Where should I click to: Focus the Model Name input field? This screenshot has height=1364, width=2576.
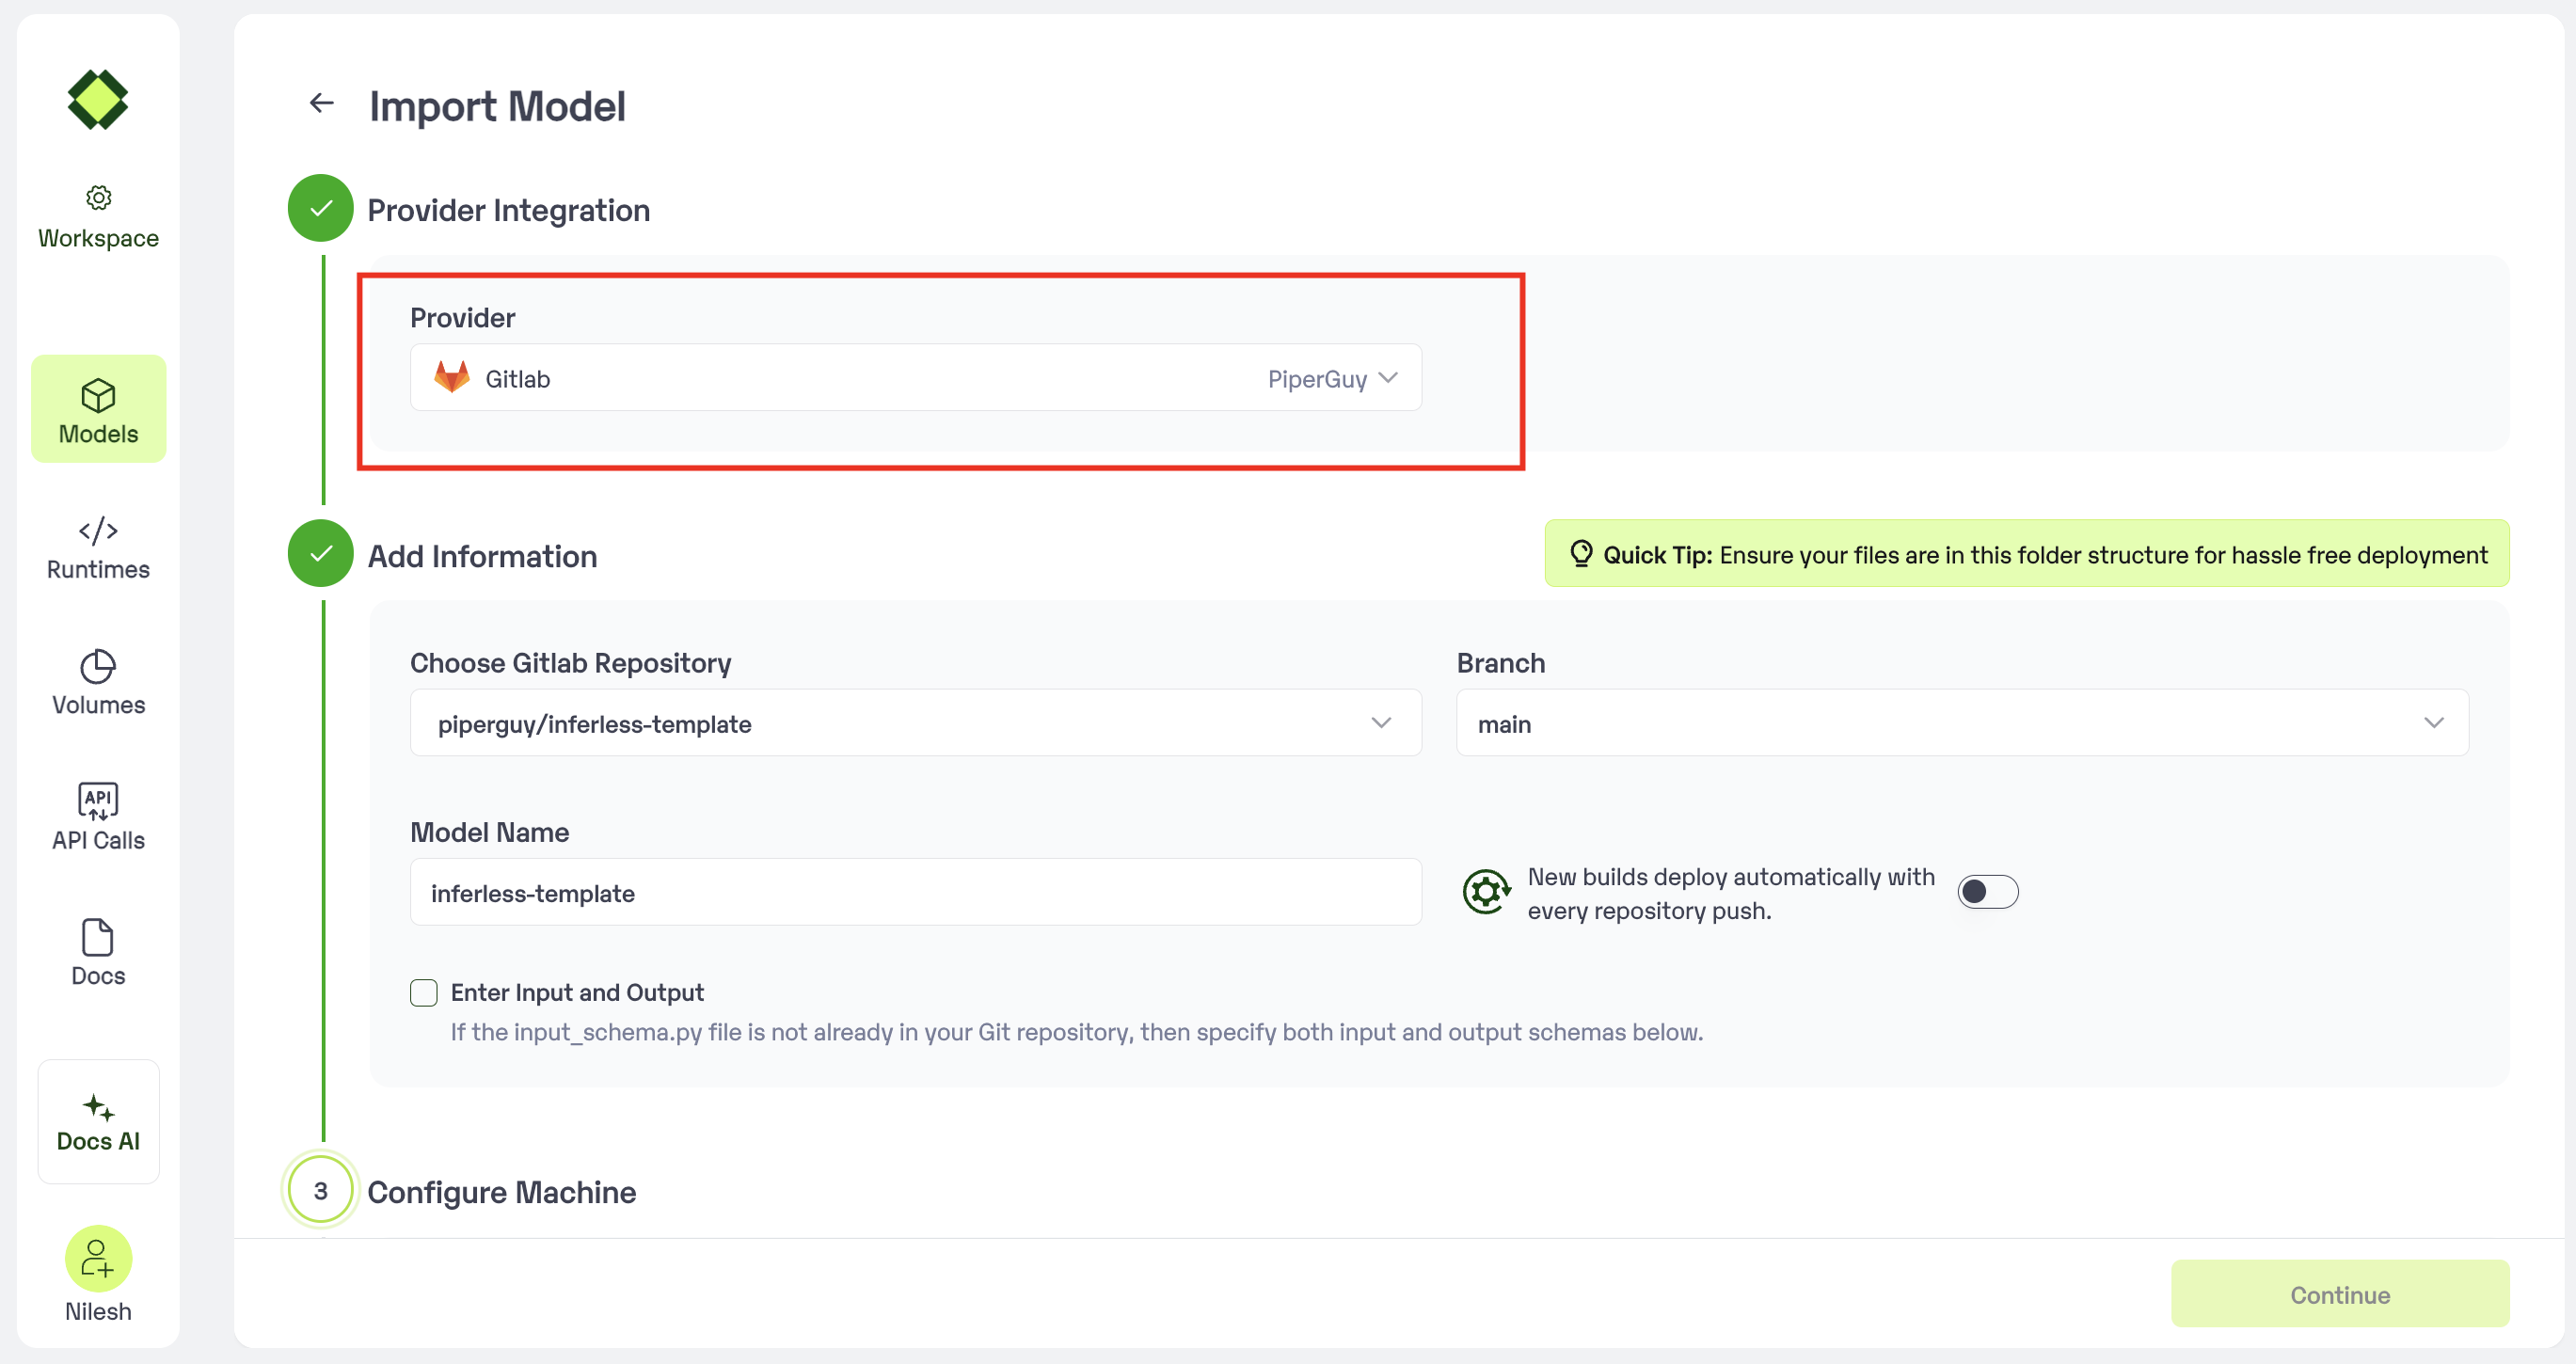916,892
